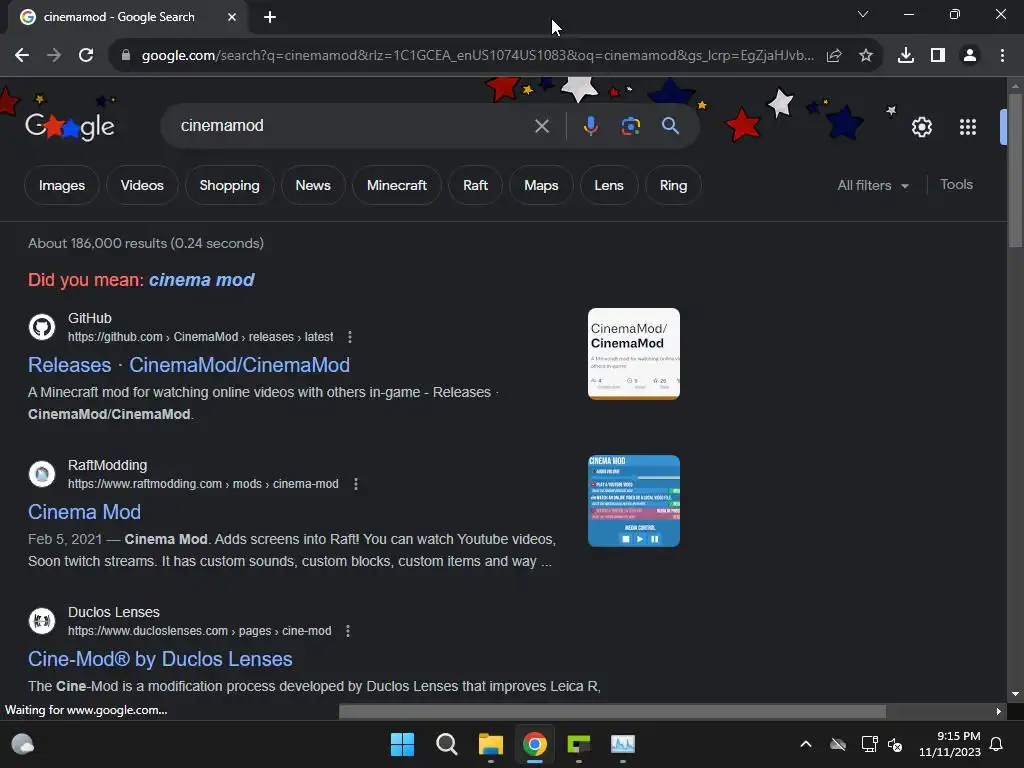Viewport: 1024px width, 768px height.
Task: Open more options for the GitHub result
Action: [350, 337]
